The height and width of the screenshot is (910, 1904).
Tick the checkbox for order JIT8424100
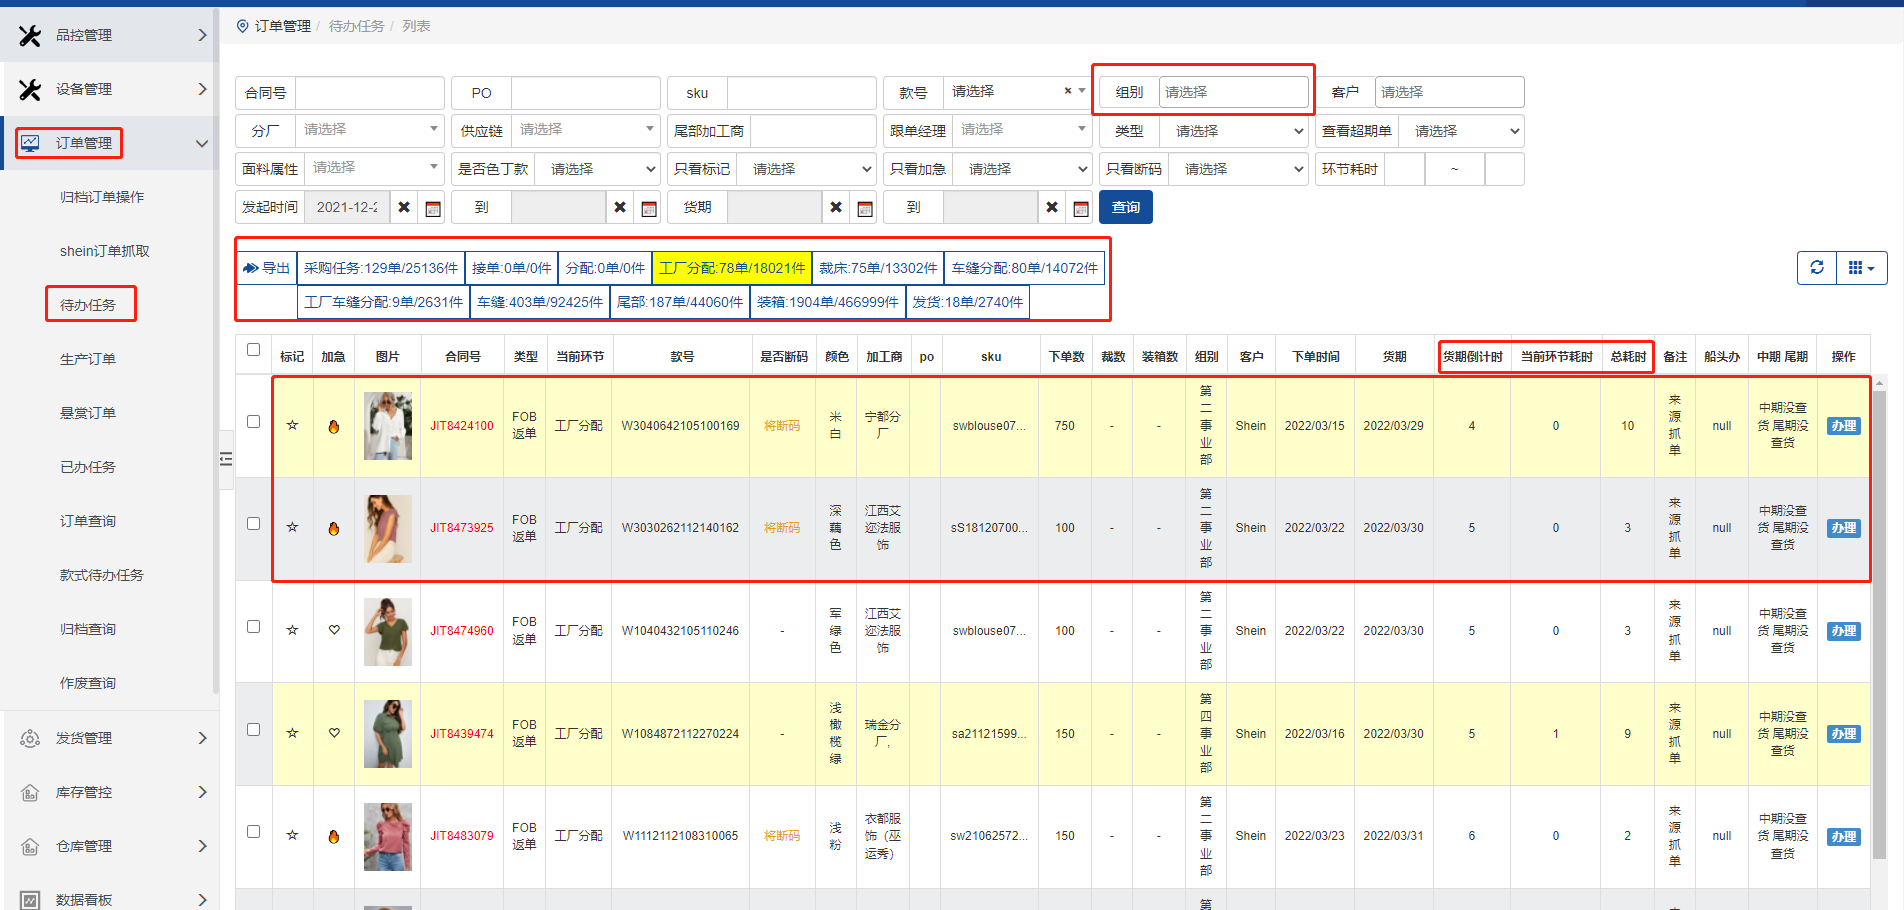(x=254, y=422)
